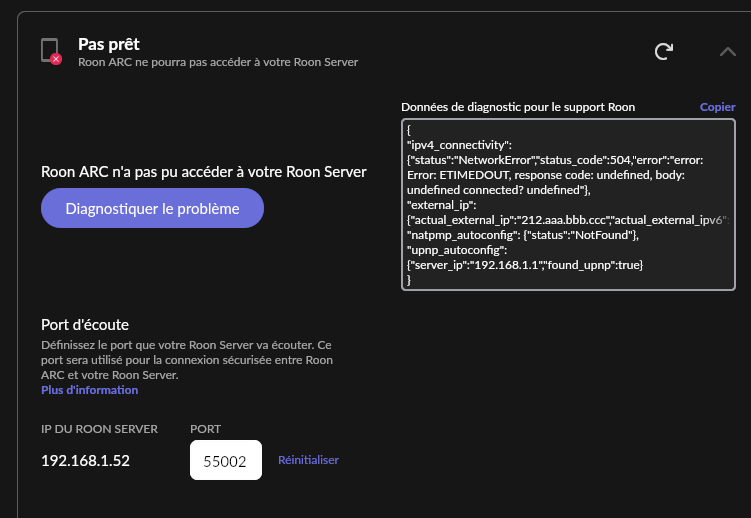Click the listening port description paragraph
Image resolution: width=751 pixels, height=518 pixels.
(187, 359)
